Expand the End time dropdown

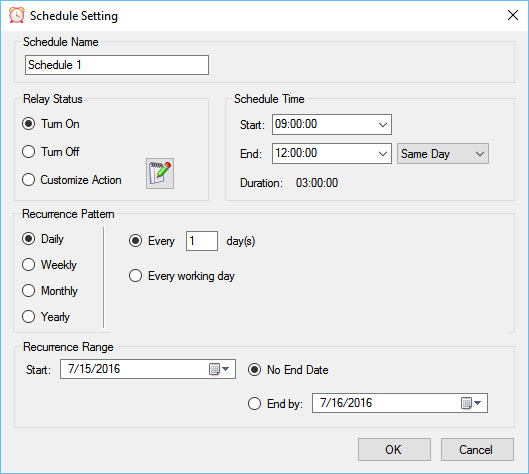[383, 154]
